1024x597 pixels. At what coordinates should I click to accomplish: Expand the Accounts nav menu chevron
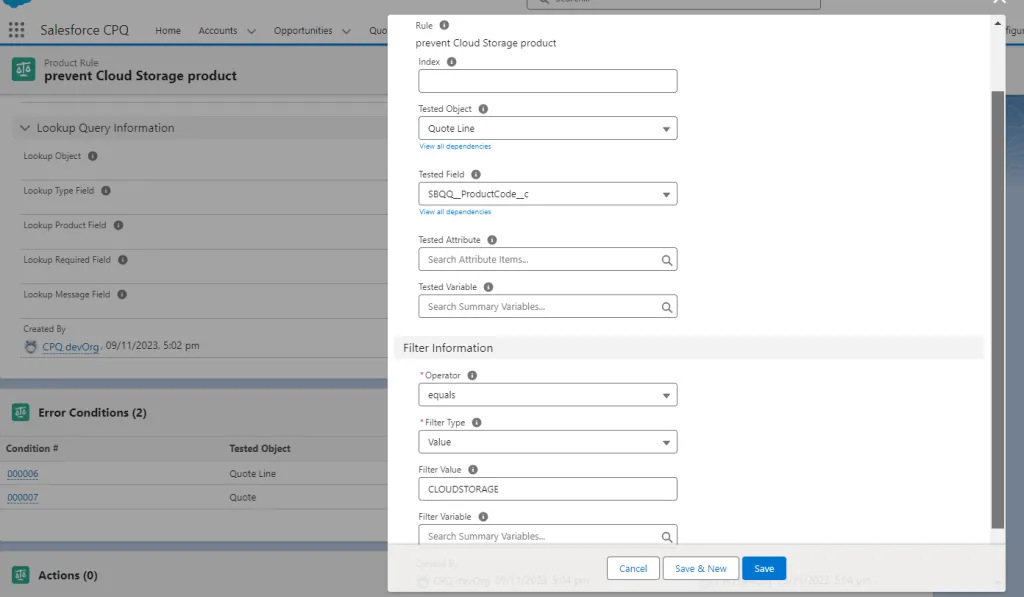[251, 31]
